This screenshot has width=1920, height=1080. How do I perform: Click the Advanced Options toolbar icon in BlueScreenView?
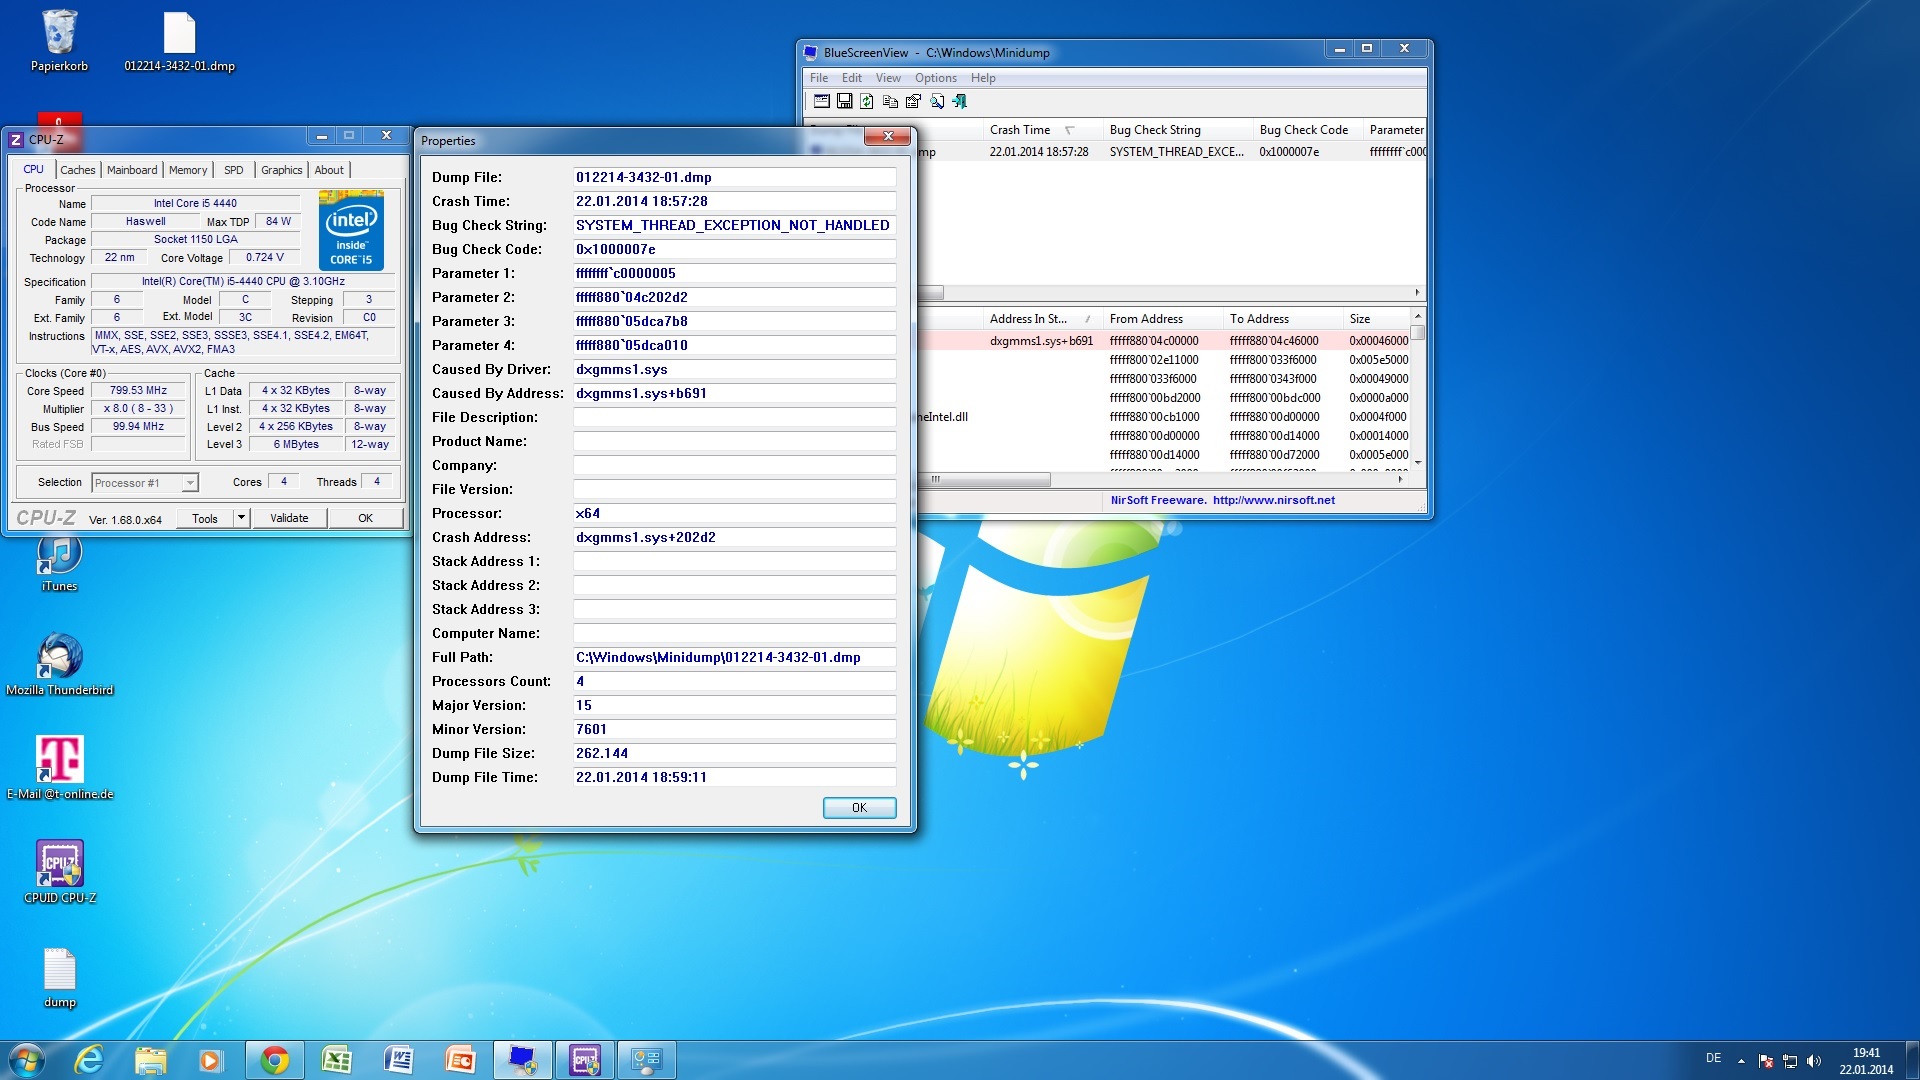pos(821,101)
